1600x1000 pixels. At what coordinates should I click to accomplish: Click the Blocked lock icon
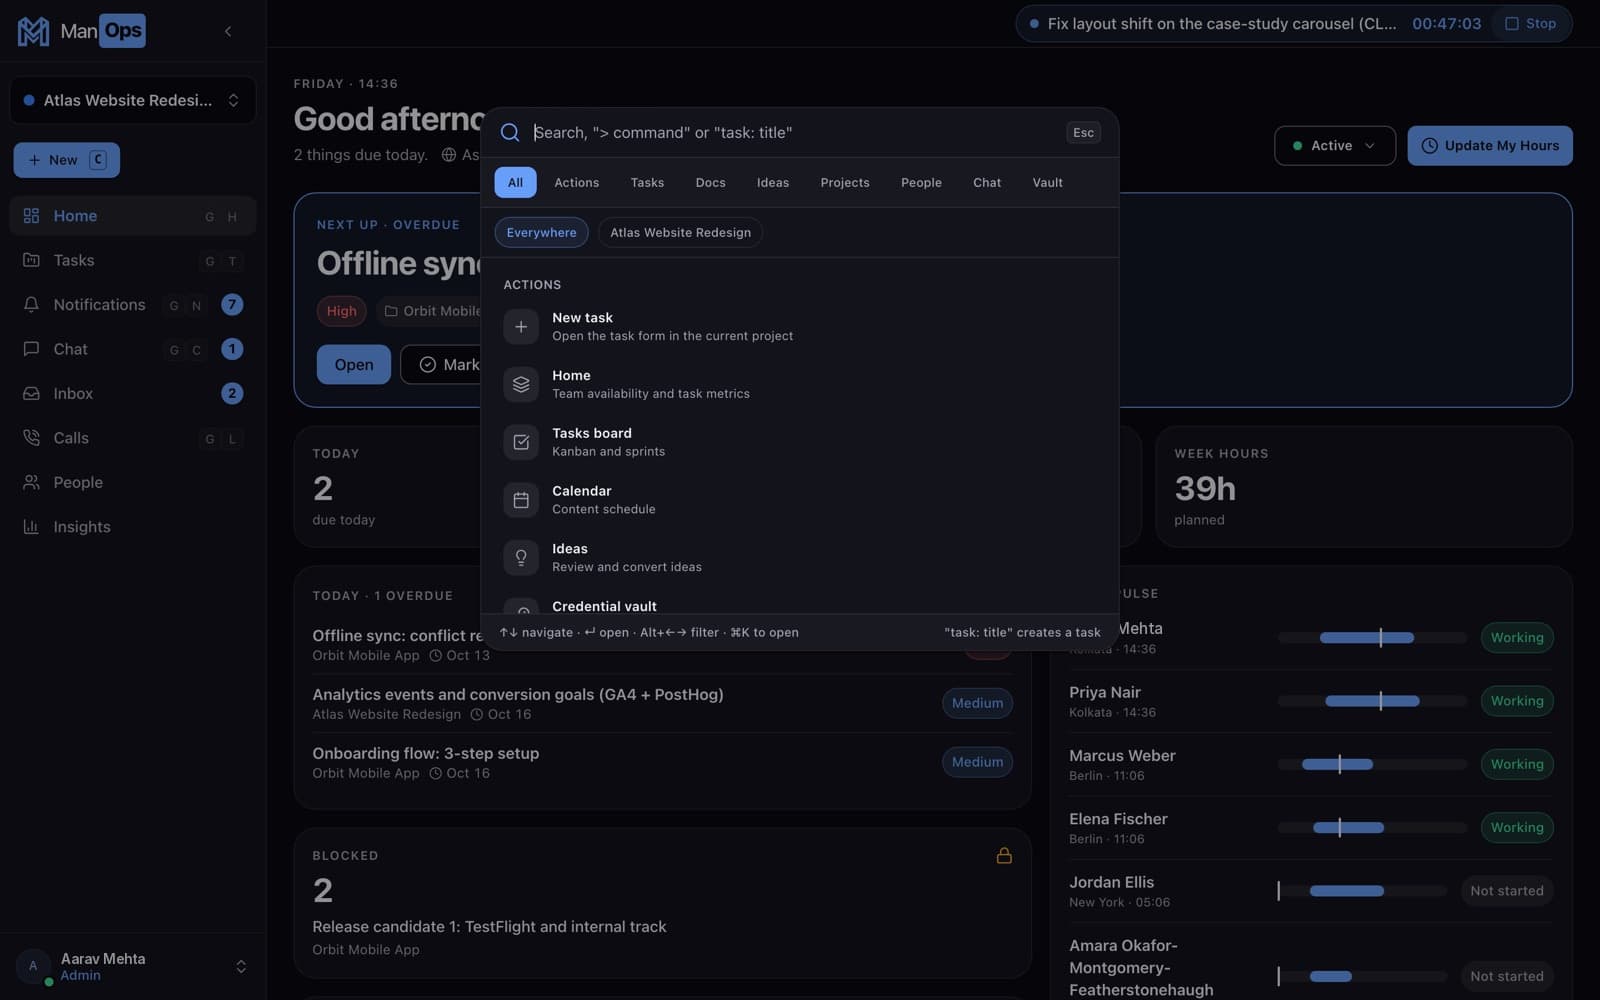[1004, 856]
